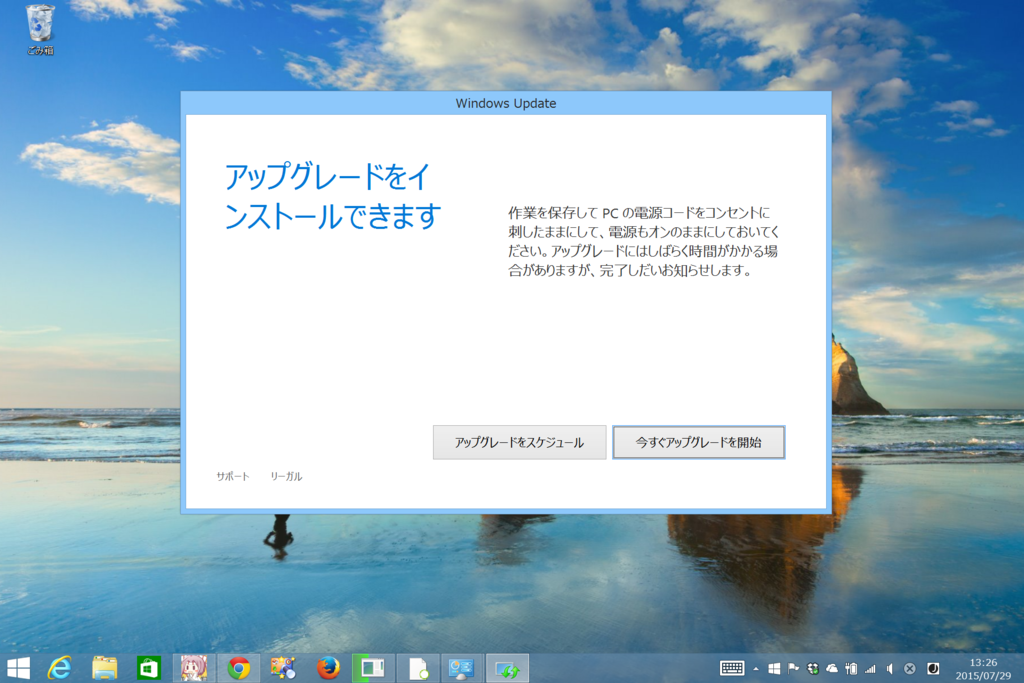Click the アップグレードをインストールできます heading
The image size is (1024, 683).
coord(333,197)
